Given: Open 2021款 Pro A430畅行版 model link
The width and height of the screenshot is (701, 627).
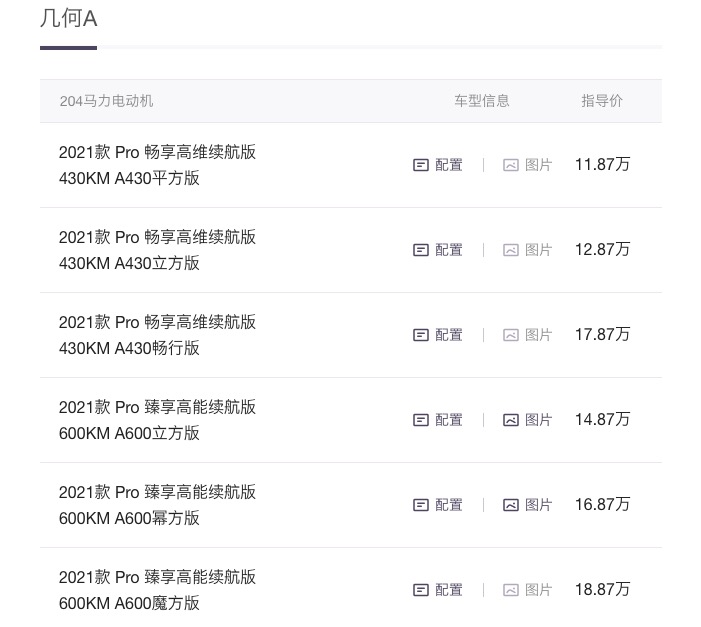Looking at the screenshot, I should point(157,335).
